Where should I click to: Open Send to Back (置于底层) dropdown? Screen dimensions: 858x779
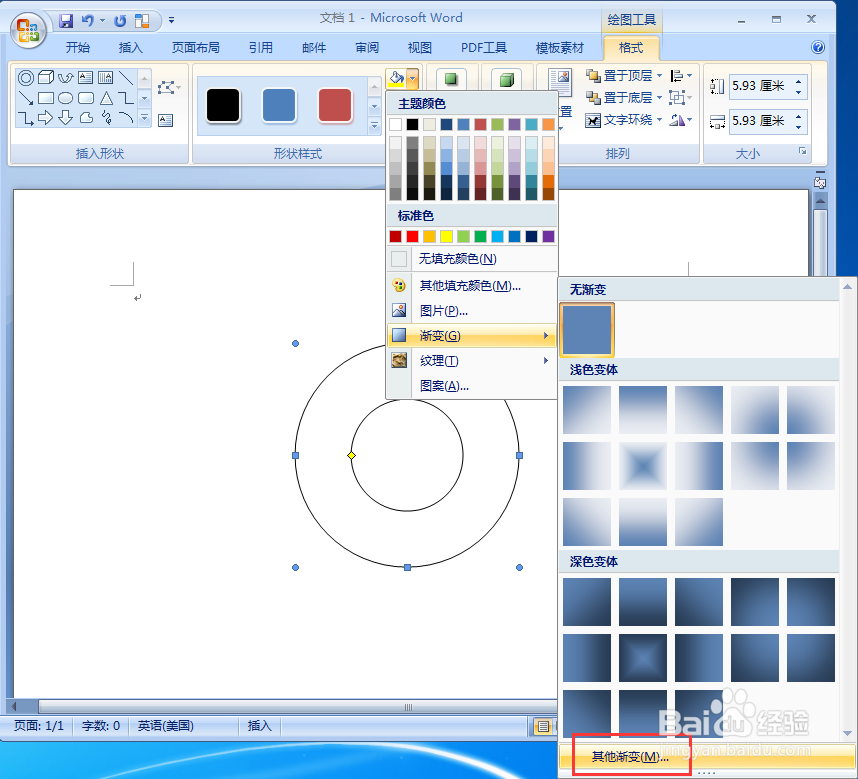(659, 97)
